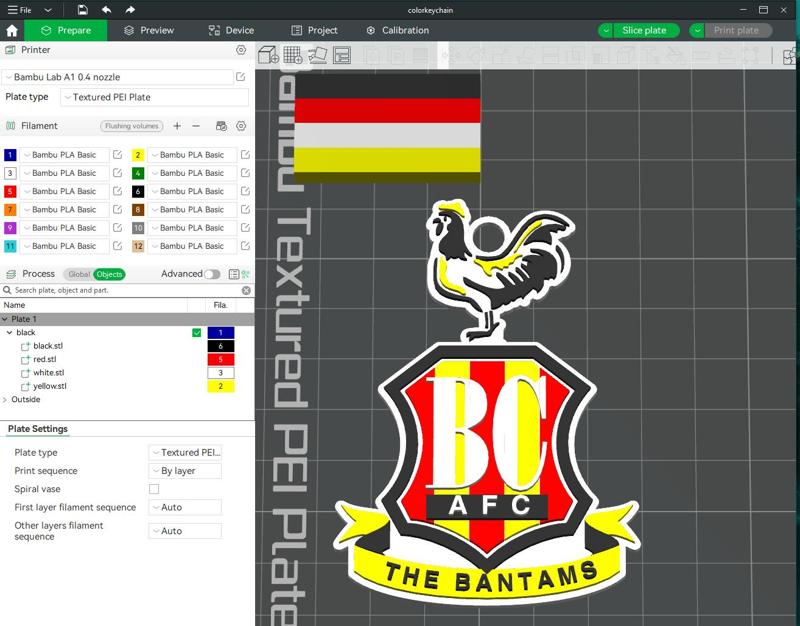Click the Save project disk icon
This screenshot has width=800, height=626.
click(x=82, y=10)
